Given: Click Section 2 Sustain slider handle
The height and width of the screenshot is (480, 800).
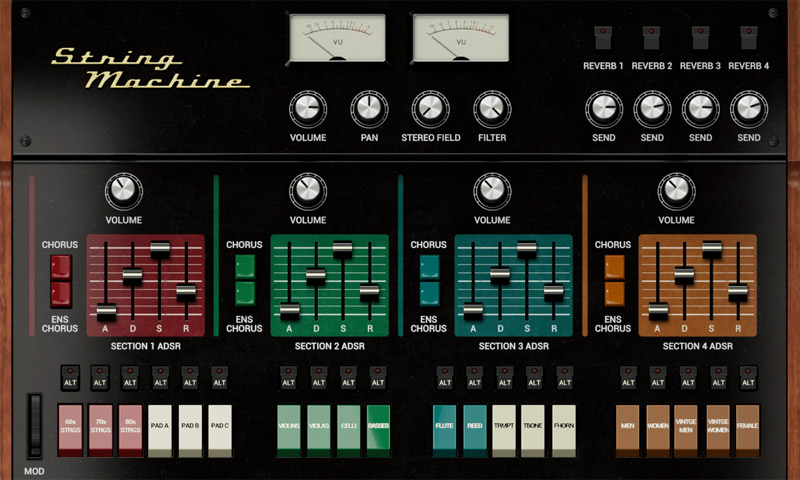Looking at the screenshot, I should click(343, 247).
